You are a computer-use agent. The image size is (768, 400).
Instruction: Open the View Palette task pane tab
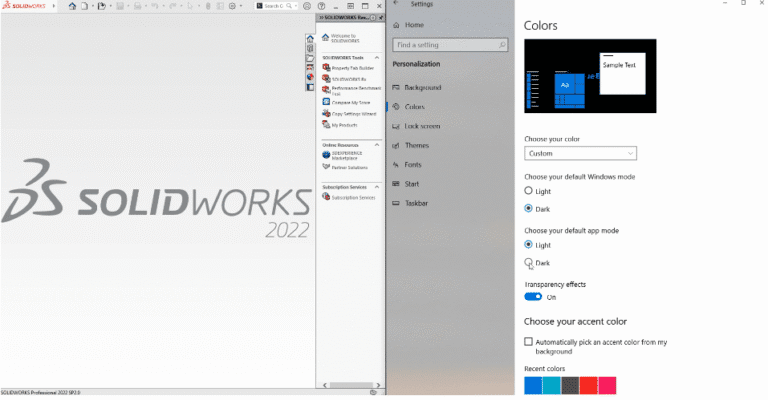tap(310, 68)
